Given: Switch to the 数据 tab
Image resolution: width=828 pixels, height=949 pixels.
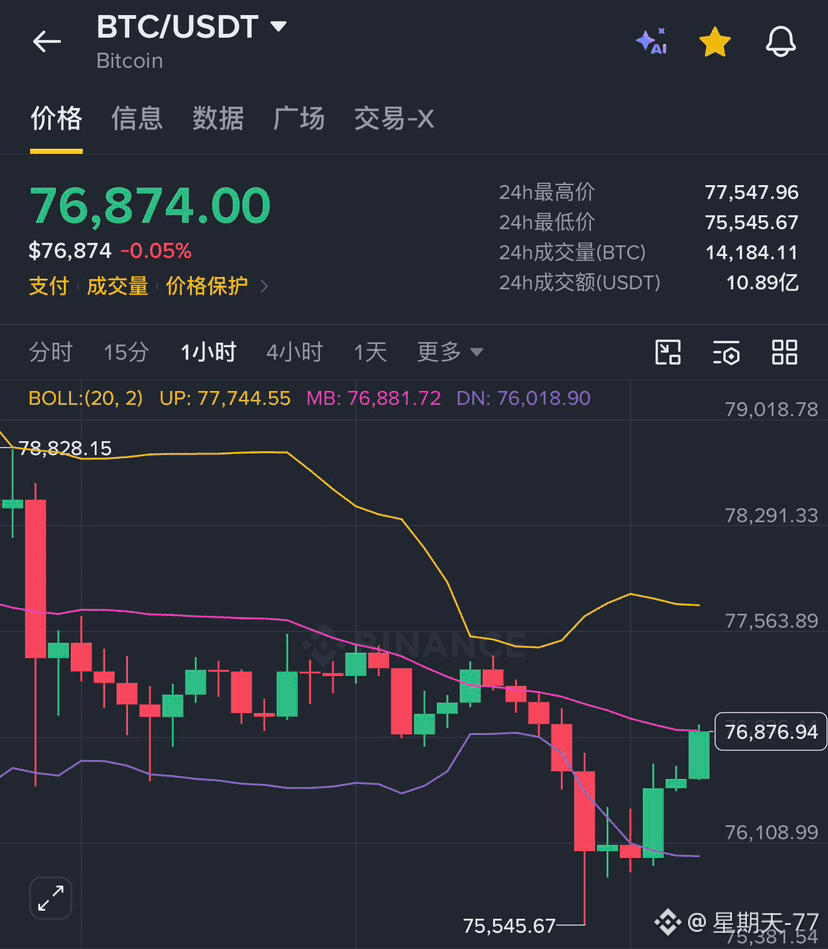Looking at the screenshot, I should (x=218, y=118).
